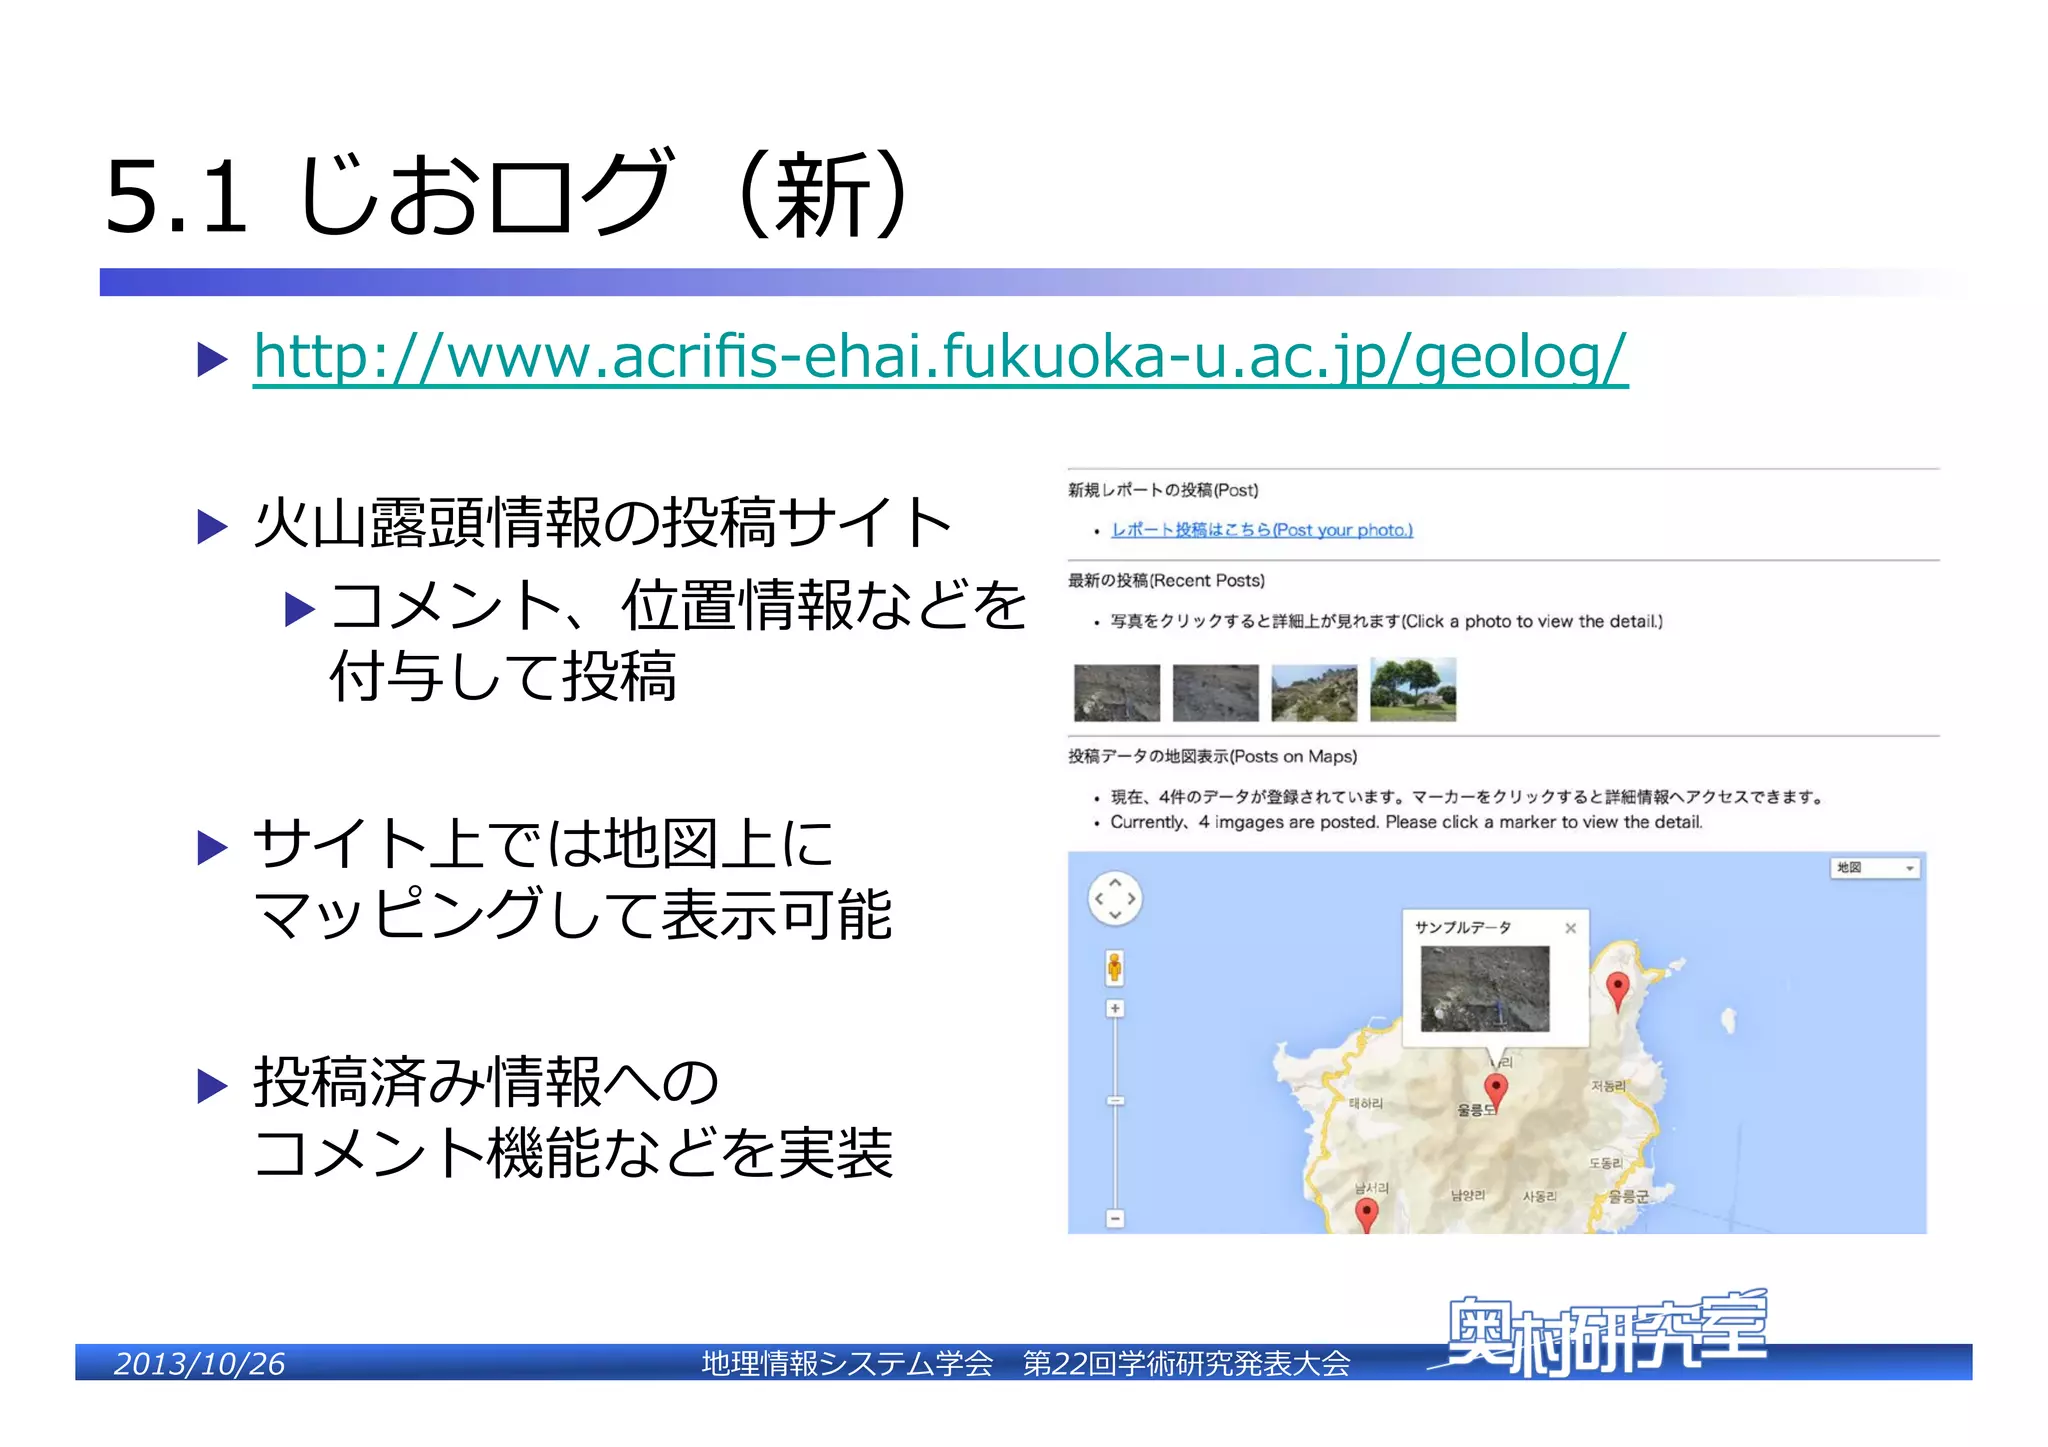Image resolution: width=2048 pixels, height=1447 pixels.
Task: Open the third hillside photo thumbnail
Action: (1314, 692)
